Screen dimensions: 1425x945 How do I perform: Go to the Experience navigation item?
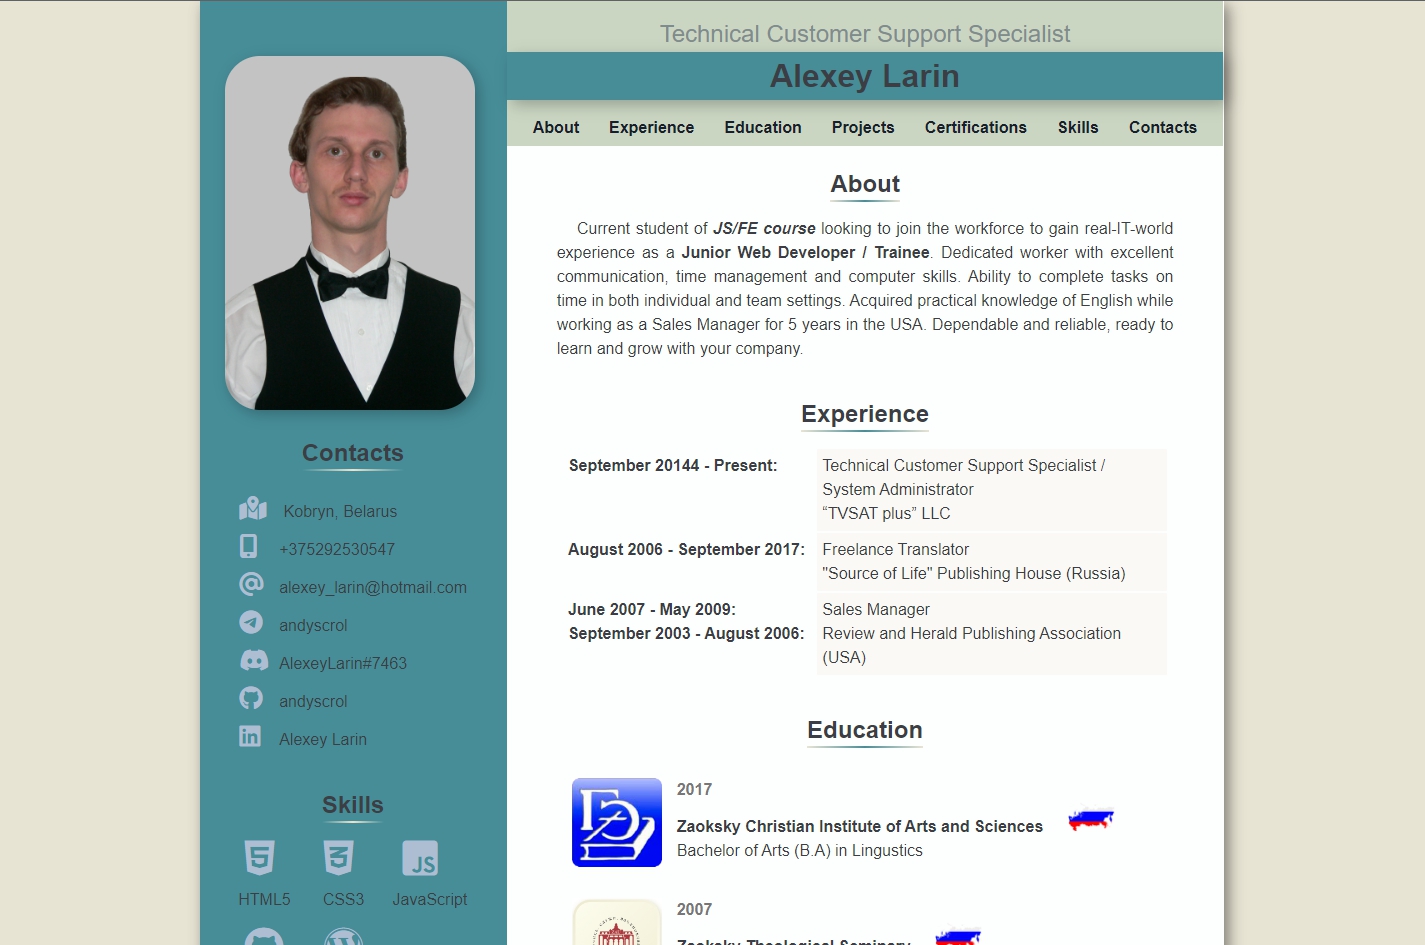tap(651, 127)
